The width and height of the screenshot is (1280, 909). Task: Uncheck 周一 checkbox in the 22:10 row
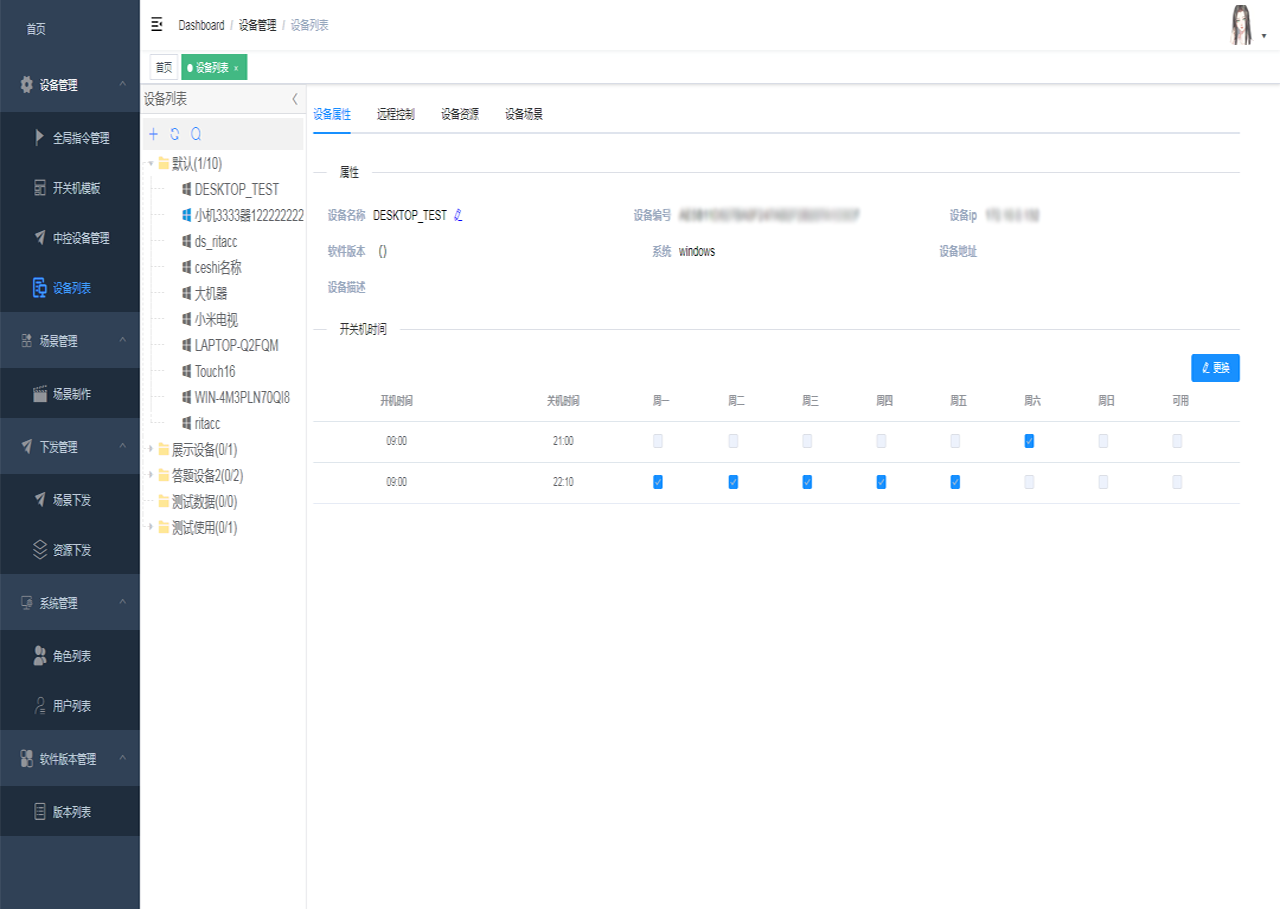[x=658, y=482]
